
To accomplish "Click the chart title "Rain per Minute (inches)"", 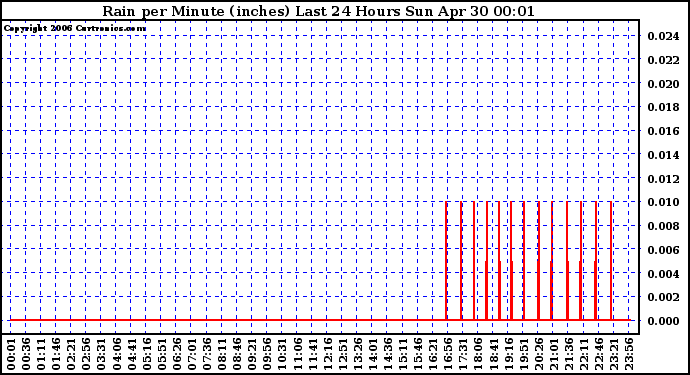I will click(196, 11).
